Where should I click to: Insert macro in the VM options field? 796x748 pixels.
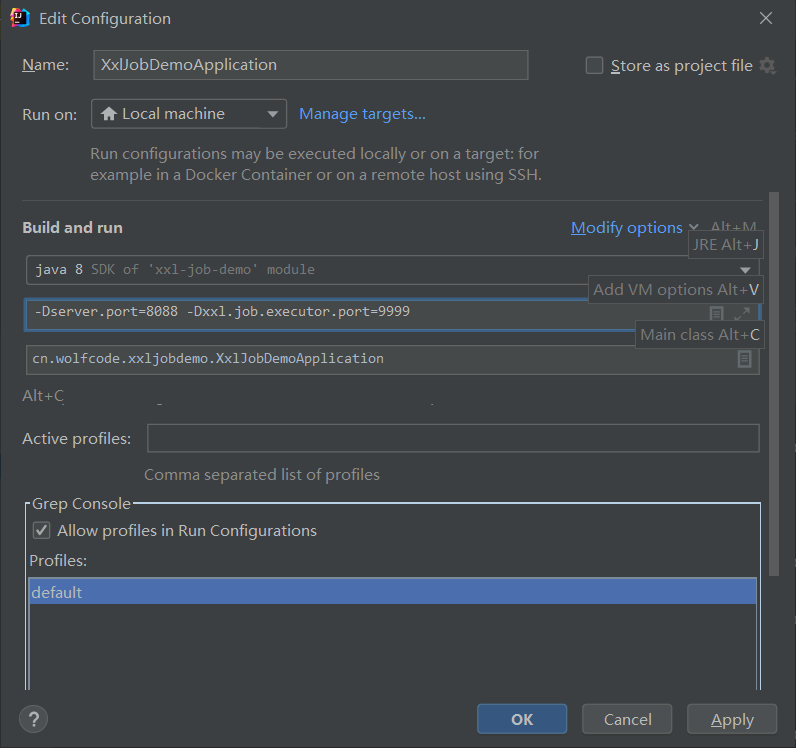[x=716, y=313]
